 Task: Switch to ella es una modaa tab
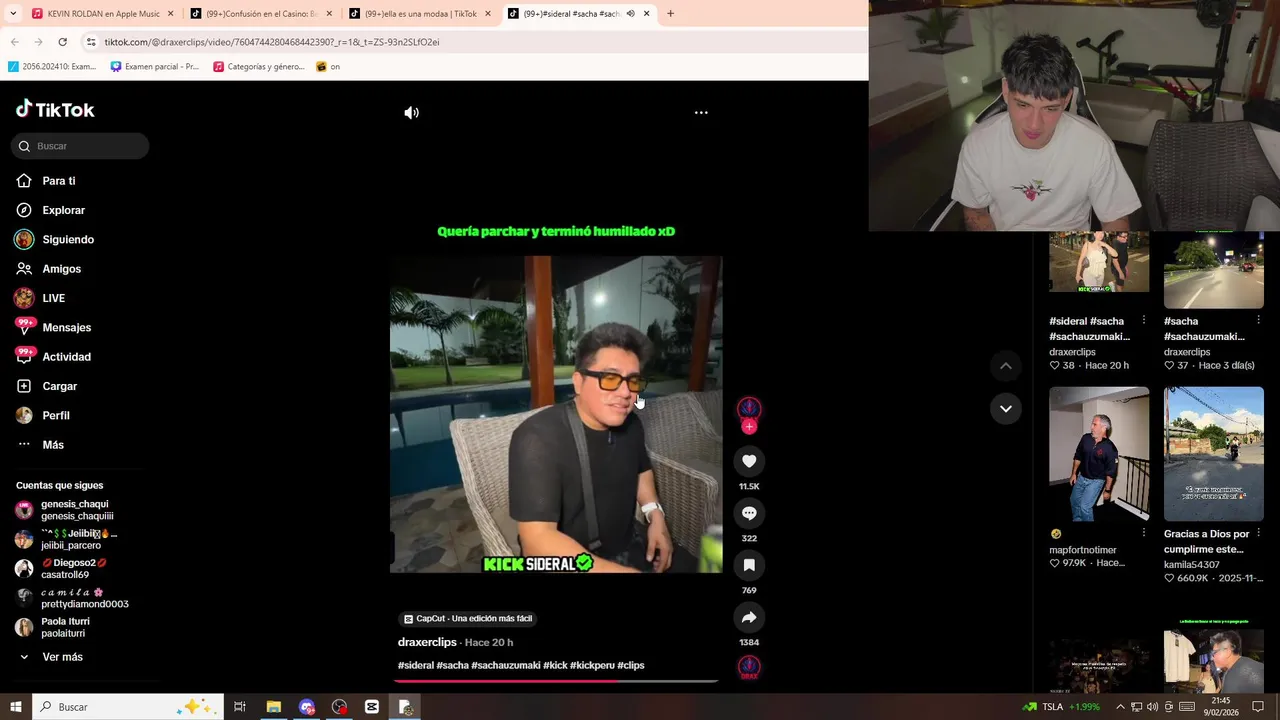(418, 14)
